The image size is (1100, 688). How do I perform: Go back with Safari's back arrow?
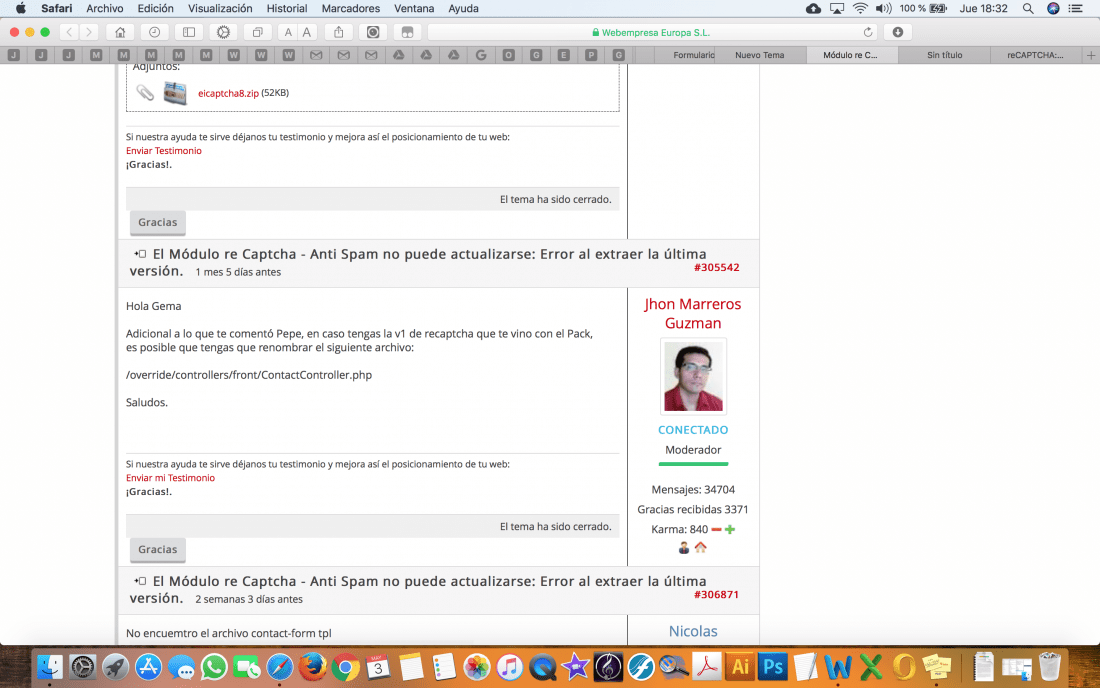[x=69, y=32]
